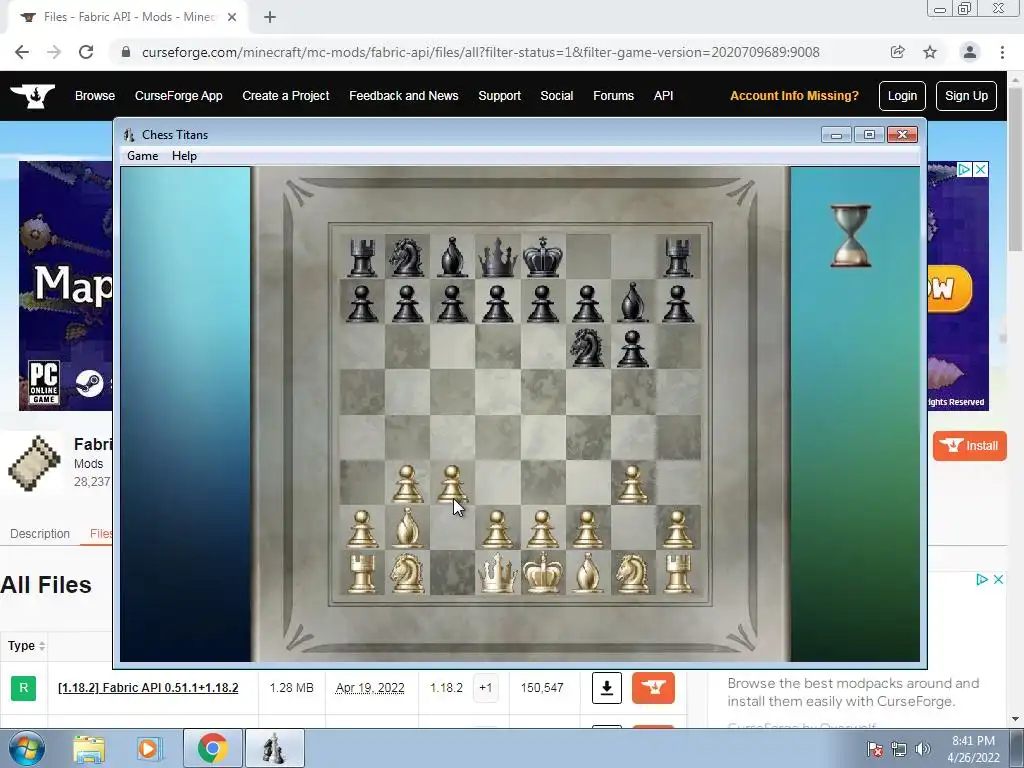Screen dimensions: 1024x768
Task: Open Windows Media Player from the taskbar
Action: [149, 748]
